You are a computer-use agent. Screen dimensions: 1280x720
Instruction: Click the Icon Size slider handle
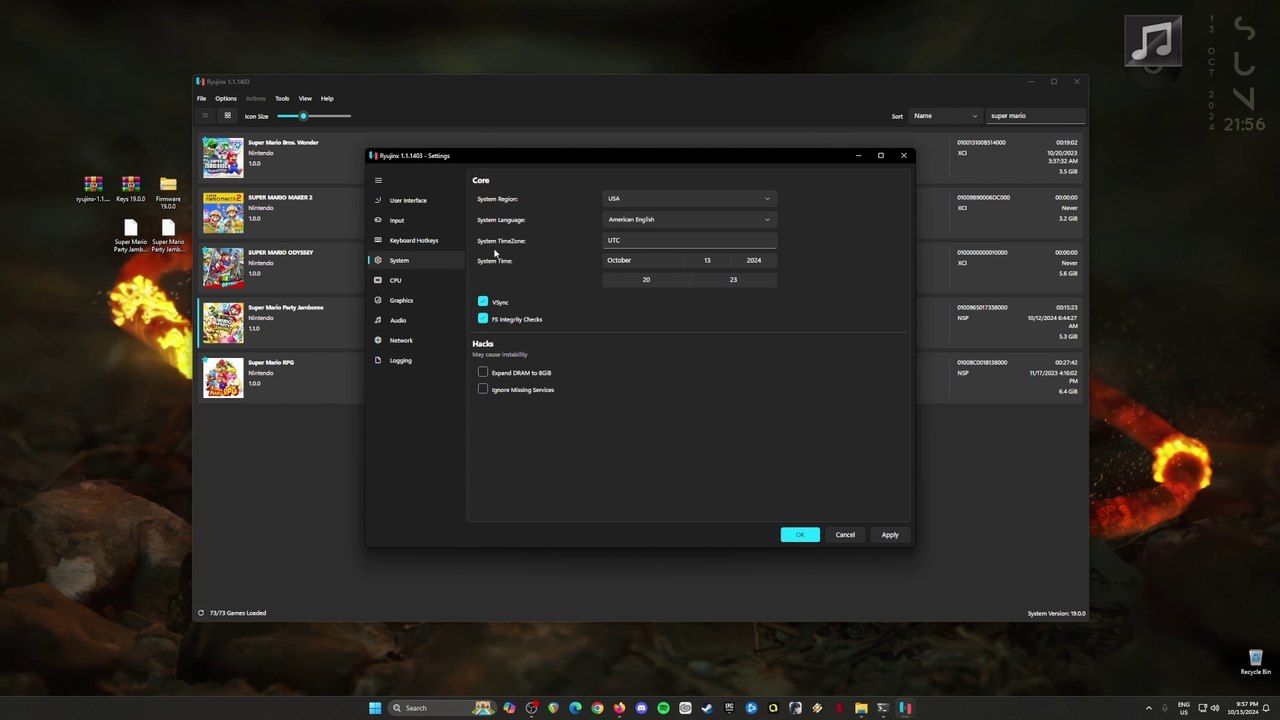tap(303, 116)
